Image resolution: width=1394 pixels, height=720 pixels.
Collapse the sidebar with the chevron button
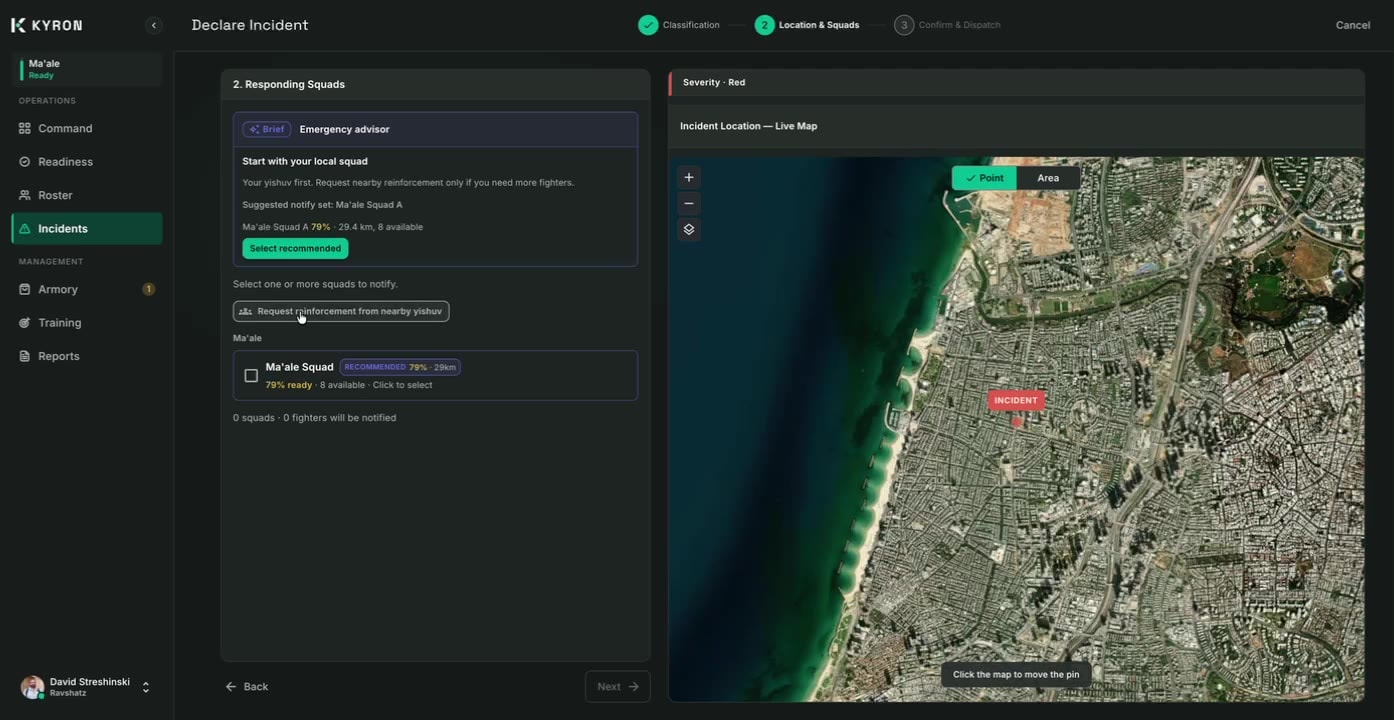[153, 25]
